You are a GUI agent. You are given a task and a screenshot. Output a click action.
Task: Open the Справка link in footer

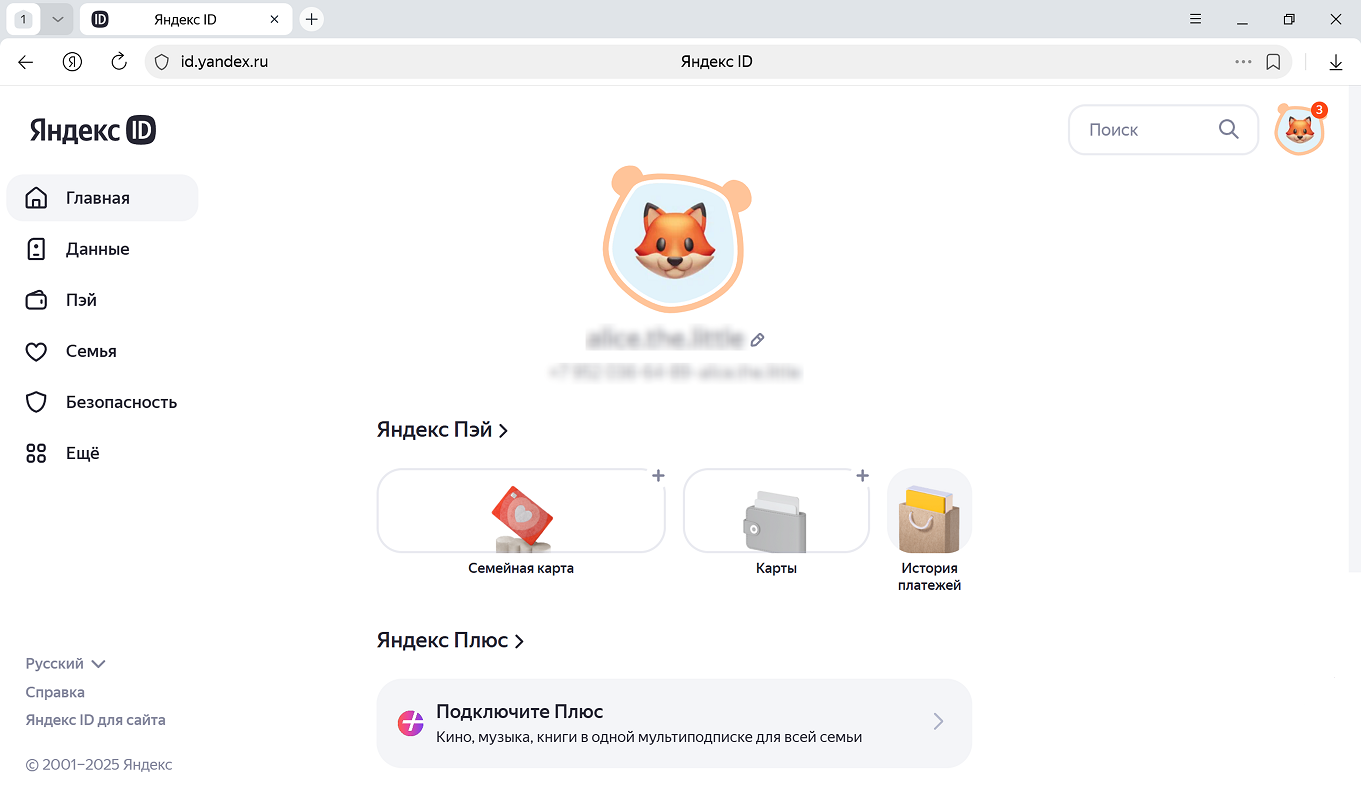pyautogui.click(x=55, y=692)
